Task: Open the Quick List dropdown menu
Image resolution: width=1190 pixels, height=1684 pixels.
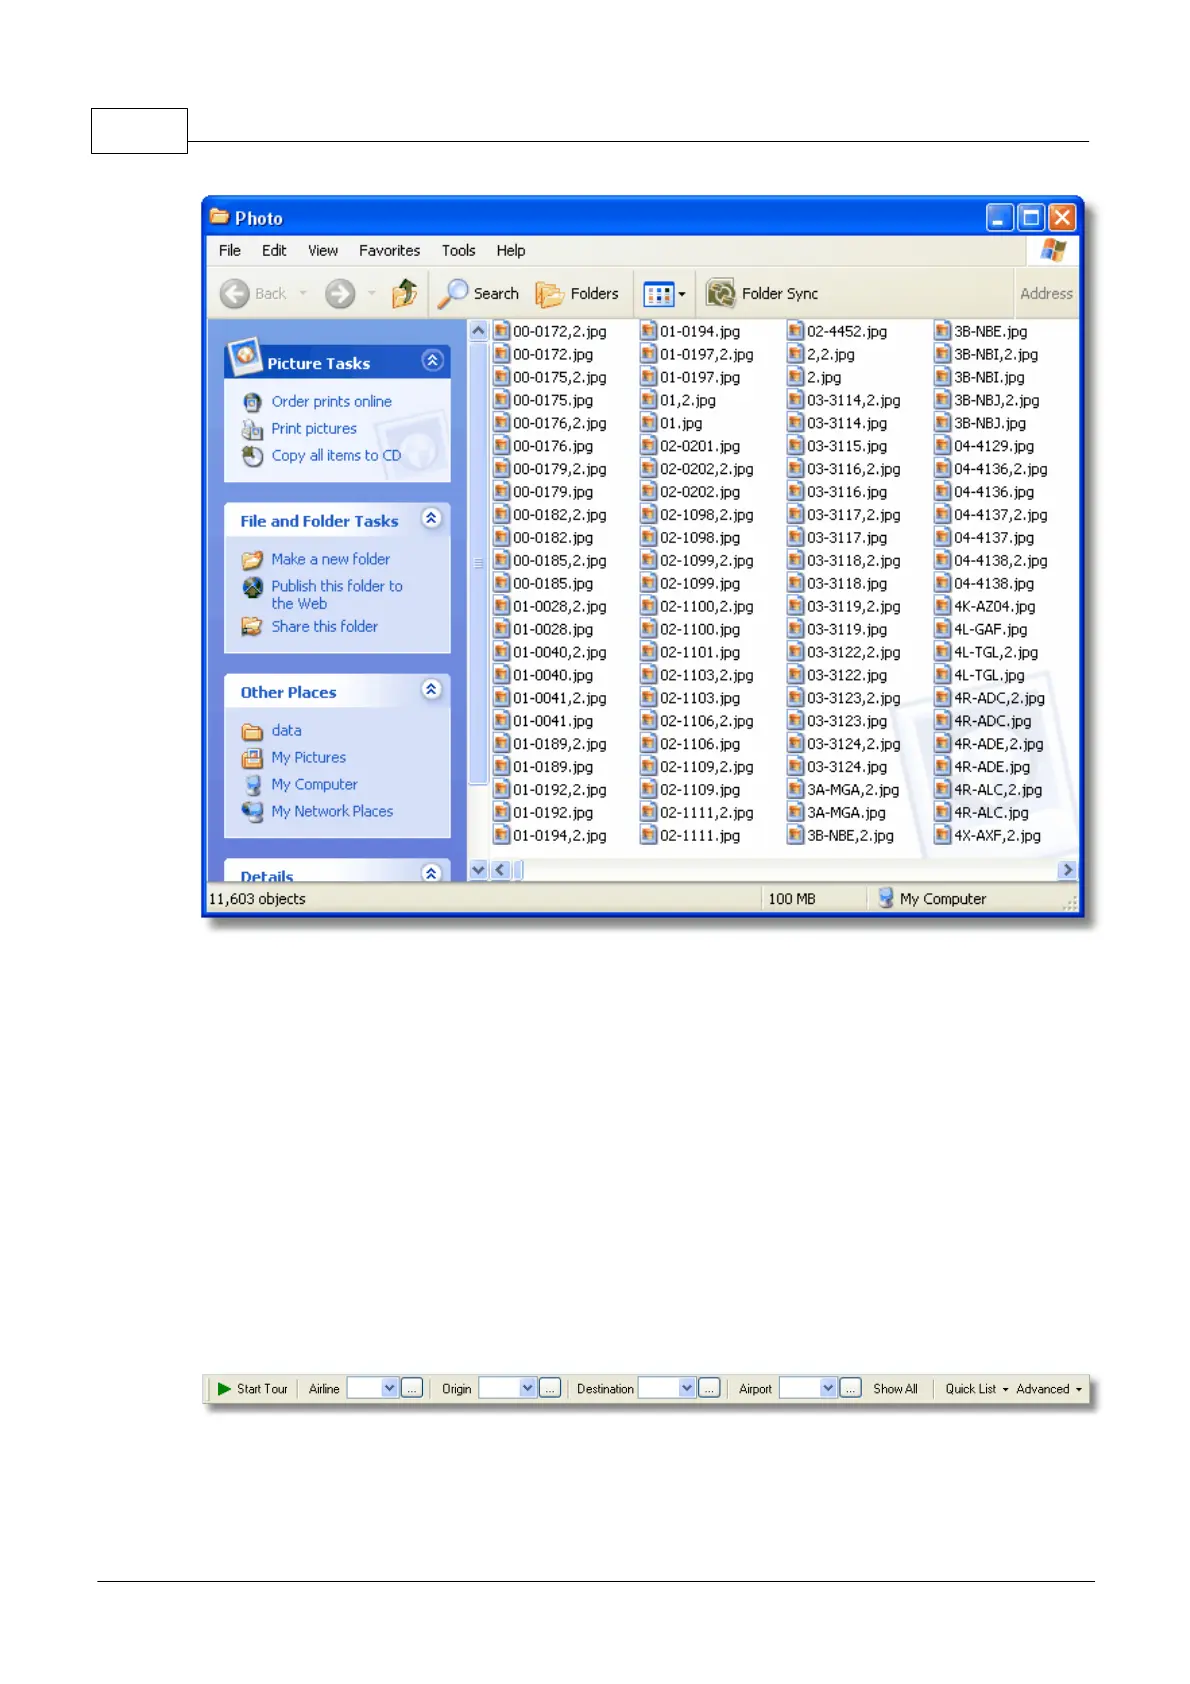Action: pyautogui.click(x=977, y=1389)
